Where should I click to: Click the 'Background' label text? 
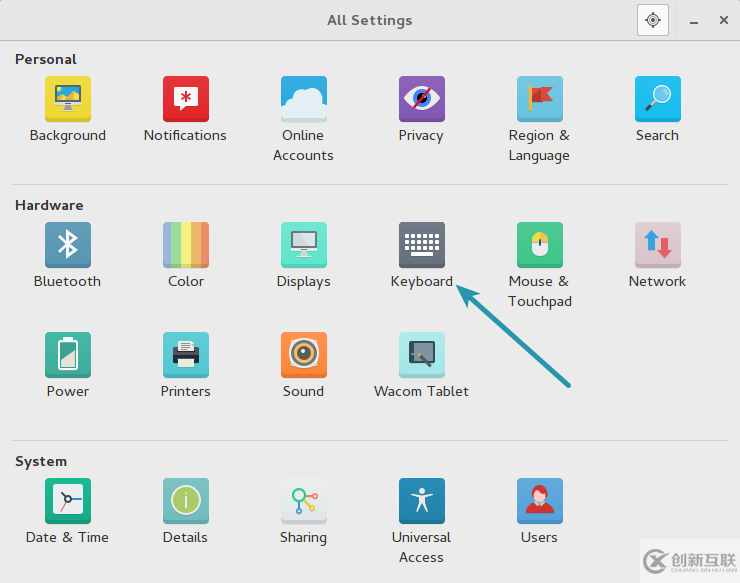[x=68, y=136]
